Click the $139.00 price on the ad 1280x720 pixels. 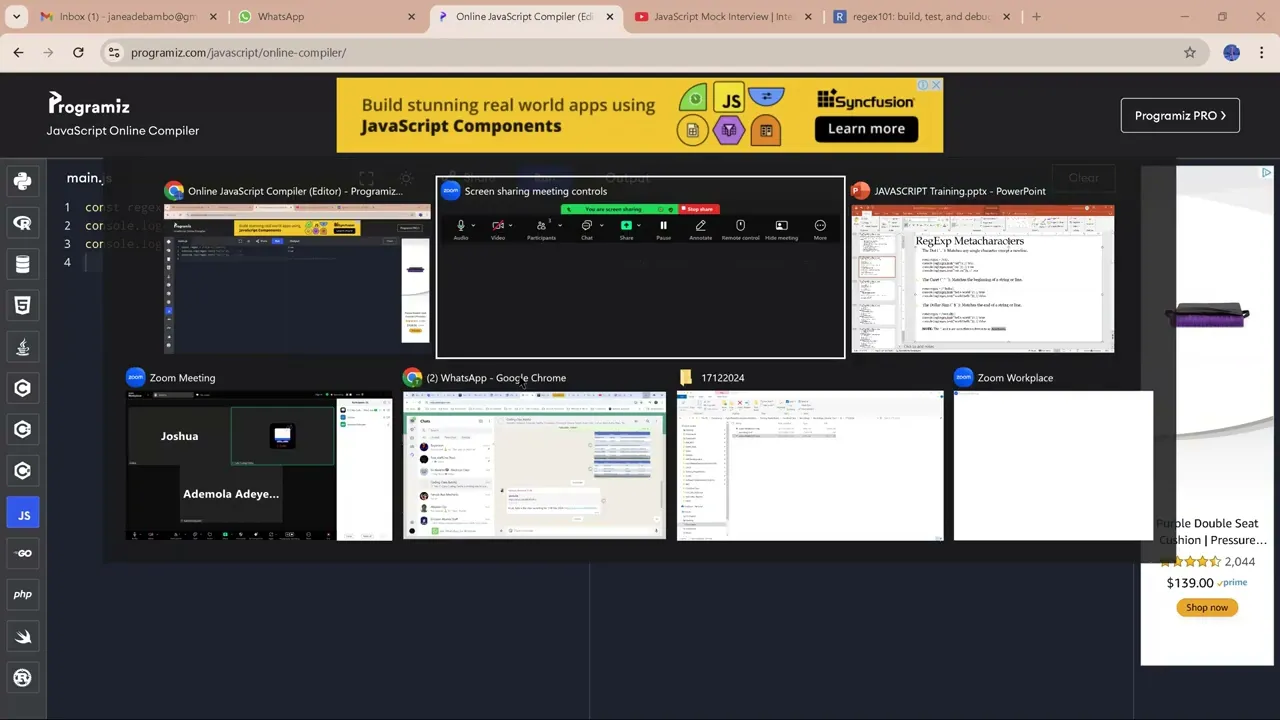1190,583
